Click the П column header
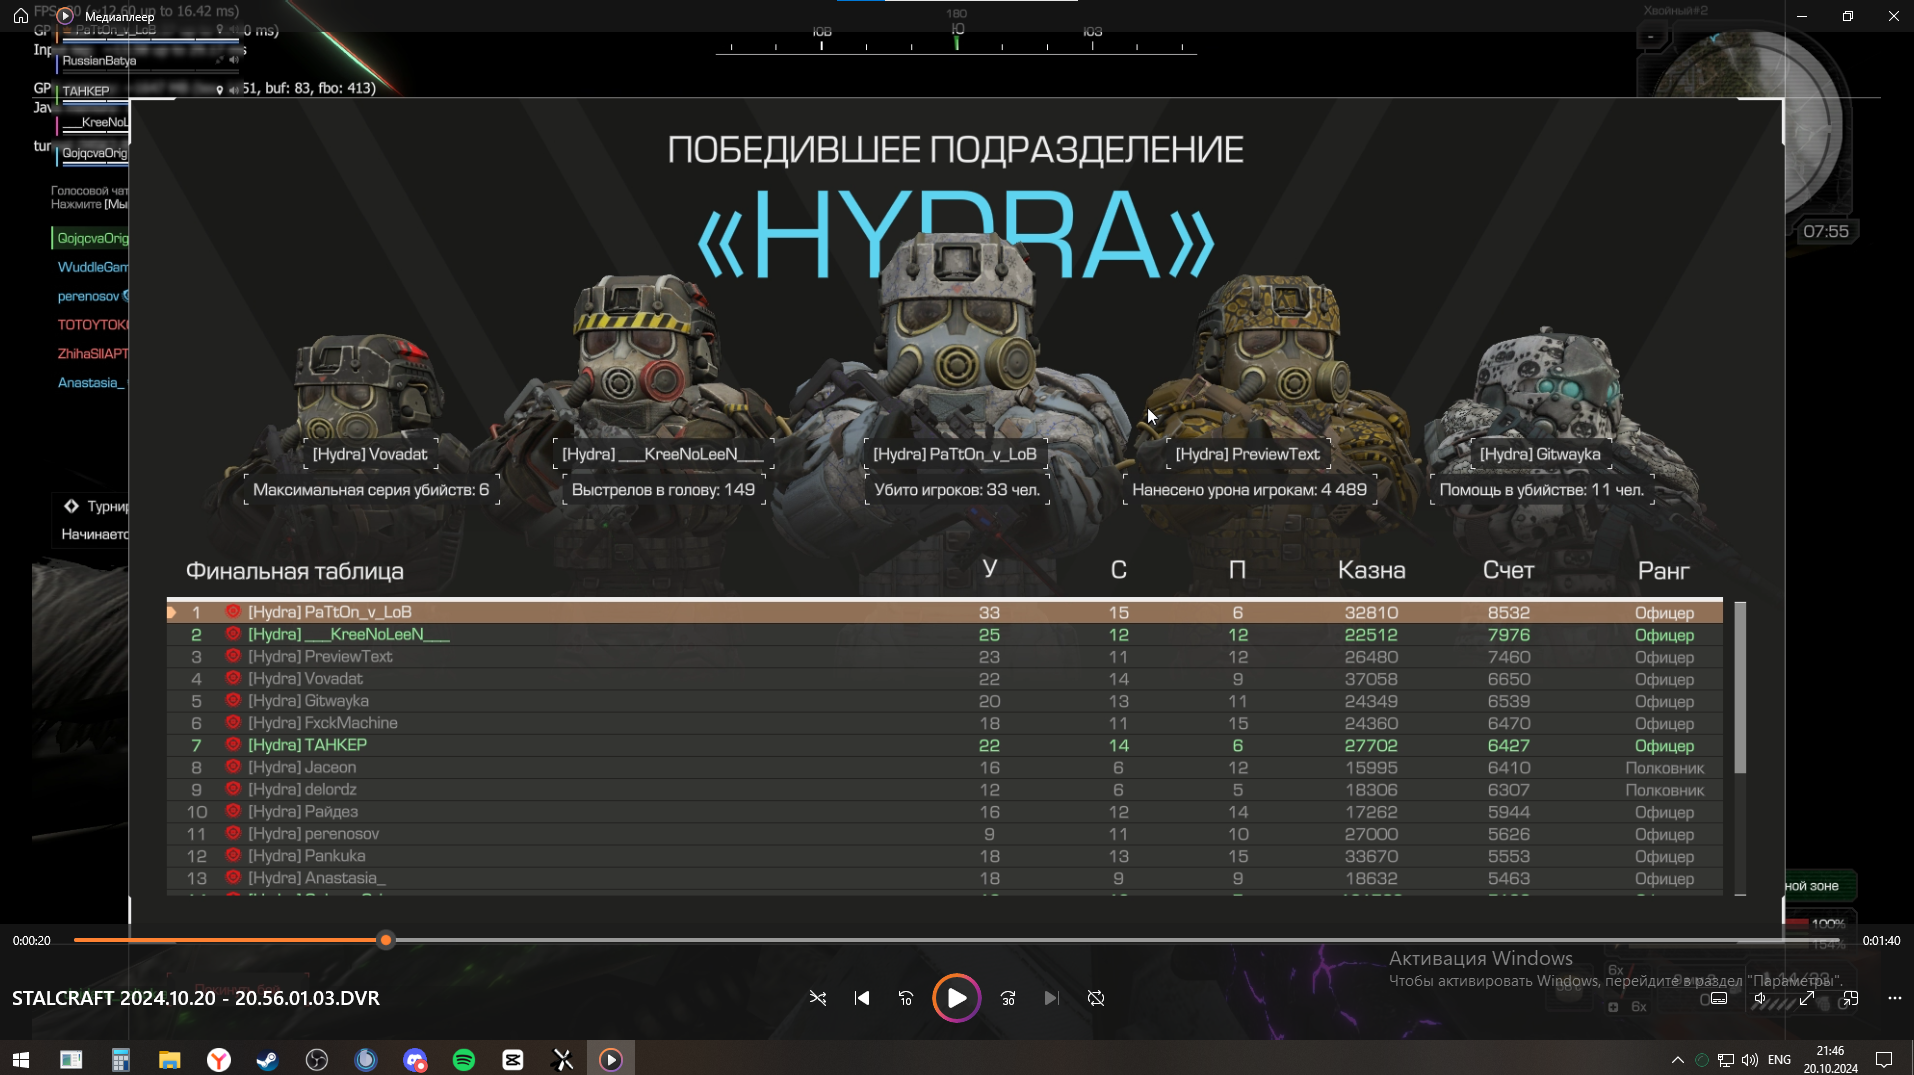 tap(1237, 570)
